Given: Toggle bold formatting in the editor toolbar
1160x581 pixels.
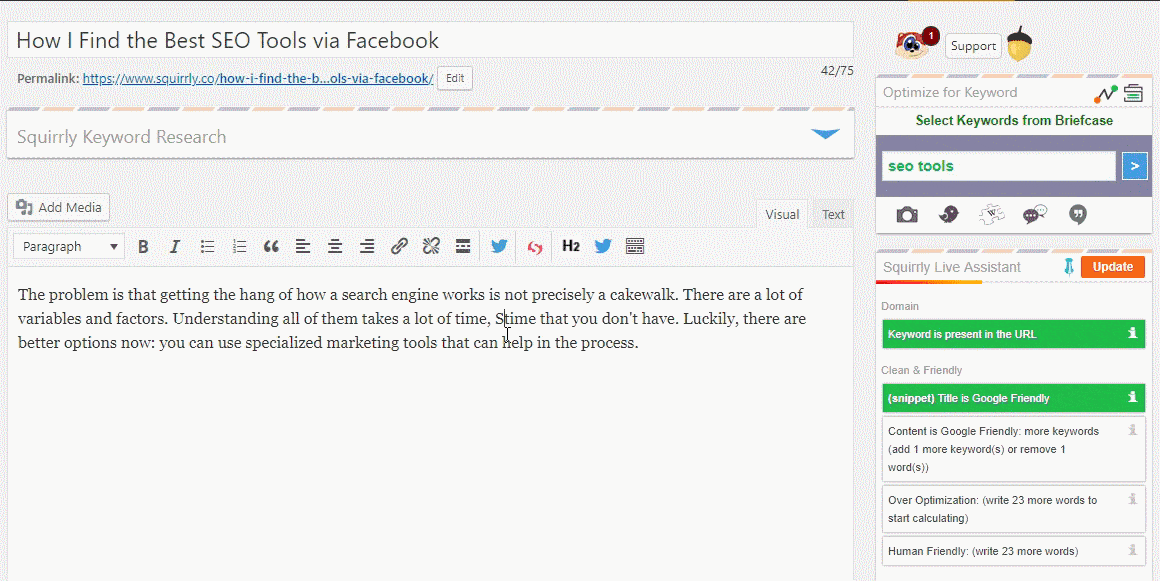Looking at the screenshot, I should [144, 246].
